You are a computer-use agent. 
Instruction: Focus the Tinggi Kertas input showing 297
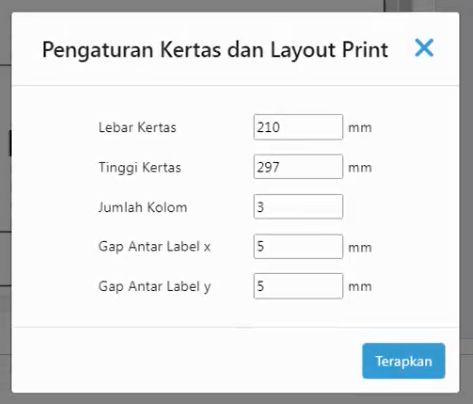[x=298, y=167]
